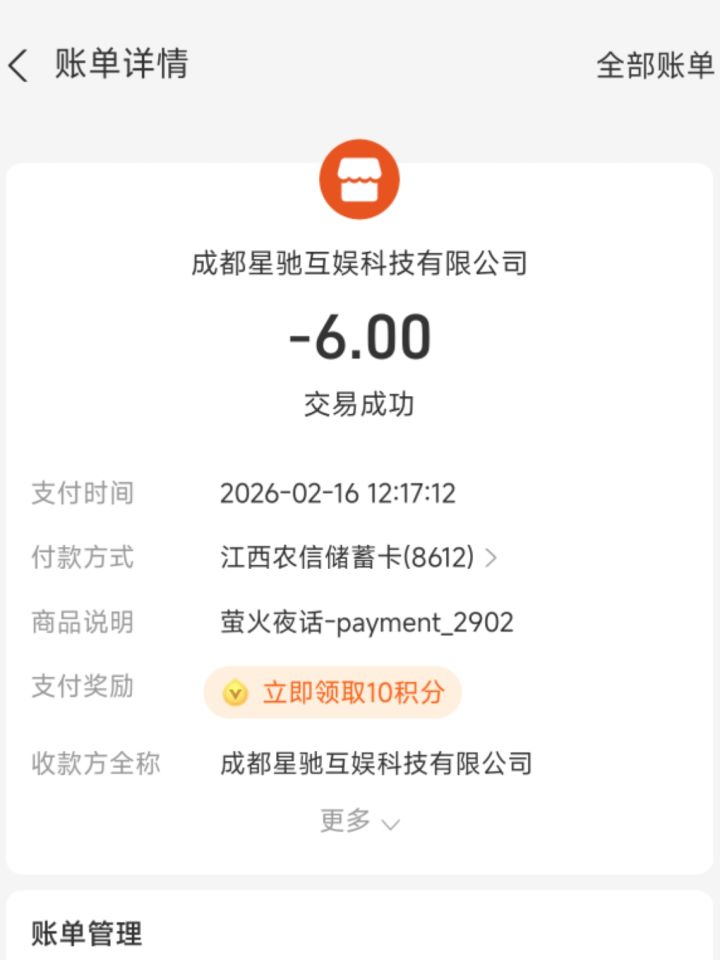Select product description 萤火夜话-payment_2902
Viewport: 720px width, 960px height.
(x=367, y=623)
